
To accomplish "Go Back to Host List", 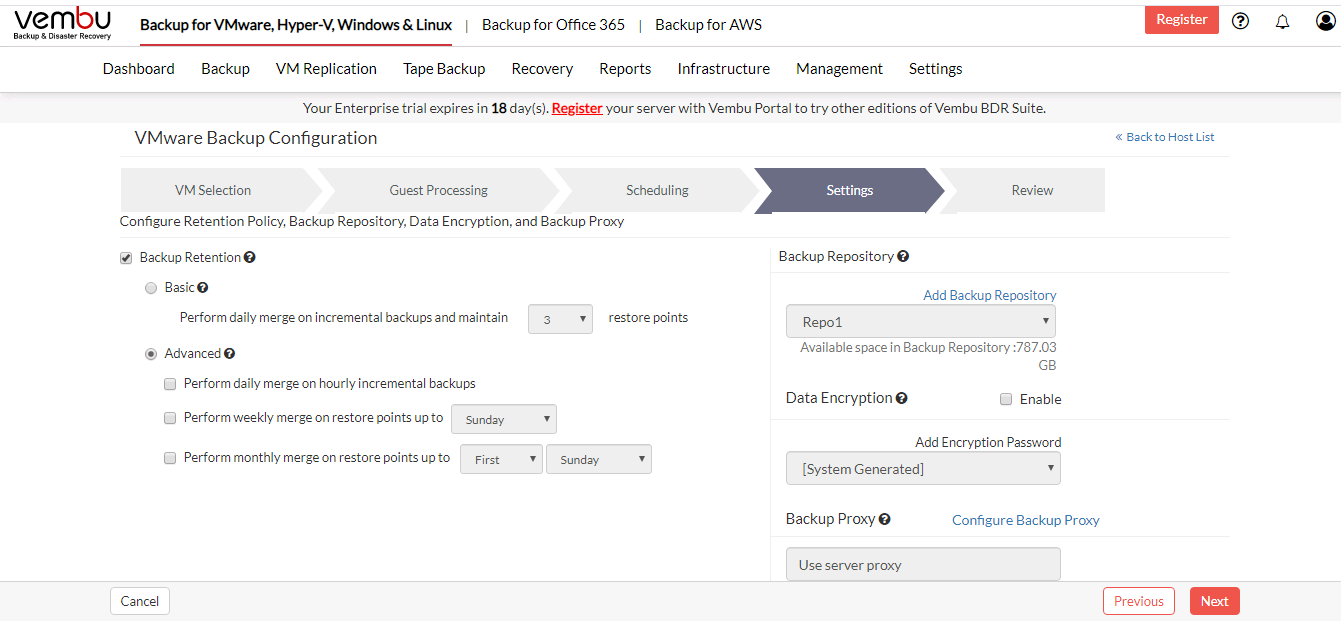I will (x=1165, y=137).
